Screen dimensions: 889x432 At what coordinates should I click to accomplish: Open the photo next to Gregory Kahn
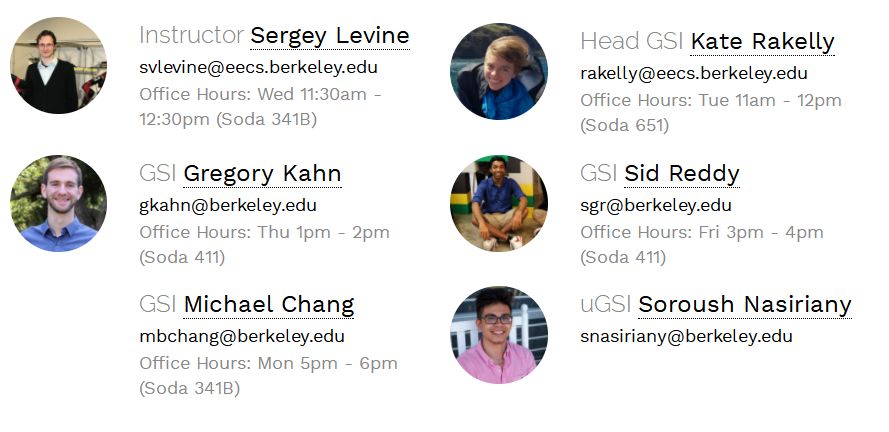coord(58,203)
